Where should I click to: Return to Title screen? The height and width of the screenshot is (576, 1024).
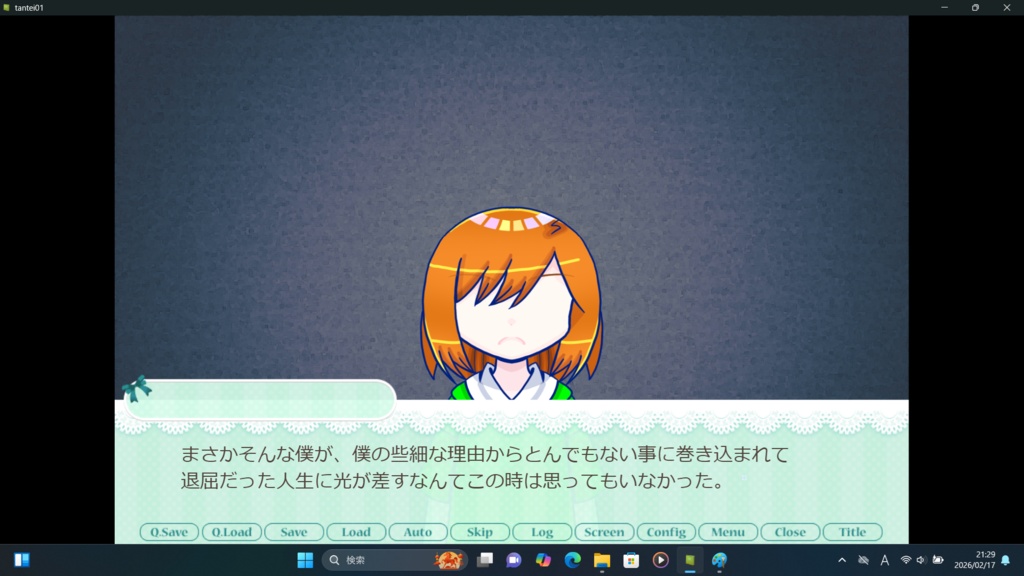pos(852,532)
